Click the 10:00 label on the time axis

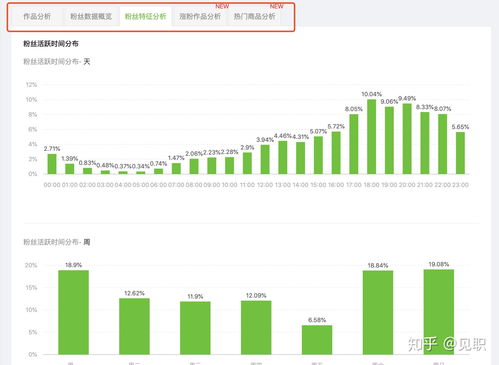229,185
